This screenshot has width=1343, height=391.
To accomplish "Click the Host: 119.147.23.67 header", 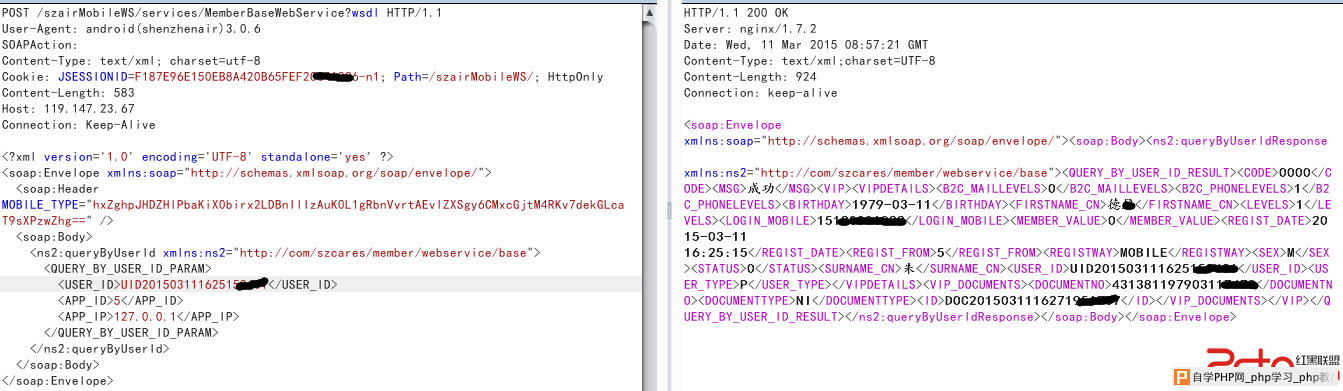I will (x=68, y=108).
